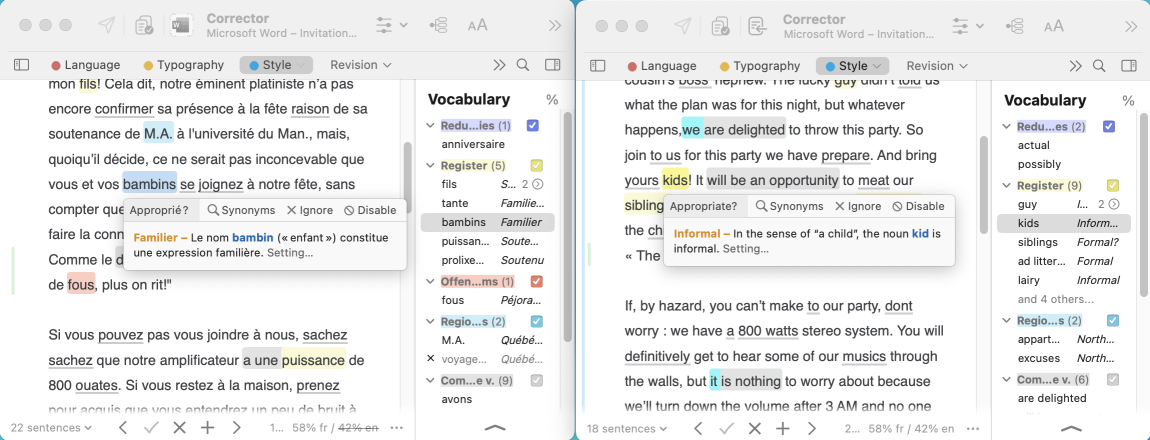Click Ignore in the English kid popup
Screen dimensions: 1150x440
coord(857,207)
